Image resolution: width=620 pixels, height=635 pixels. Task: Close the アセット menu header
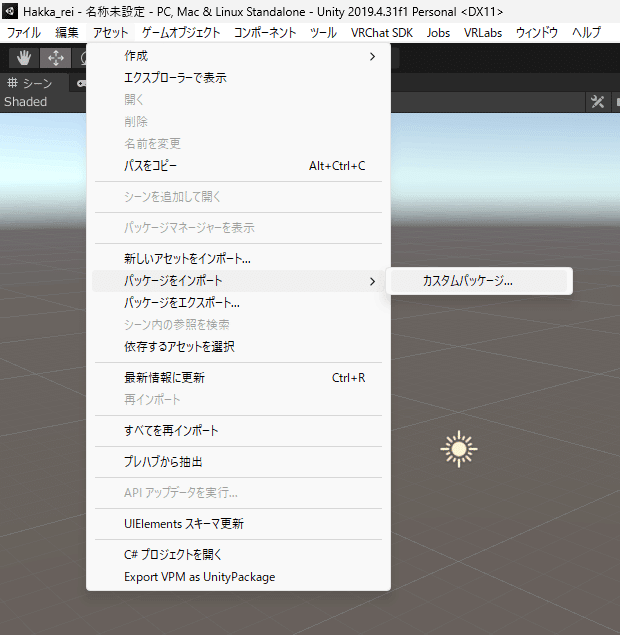110,32
